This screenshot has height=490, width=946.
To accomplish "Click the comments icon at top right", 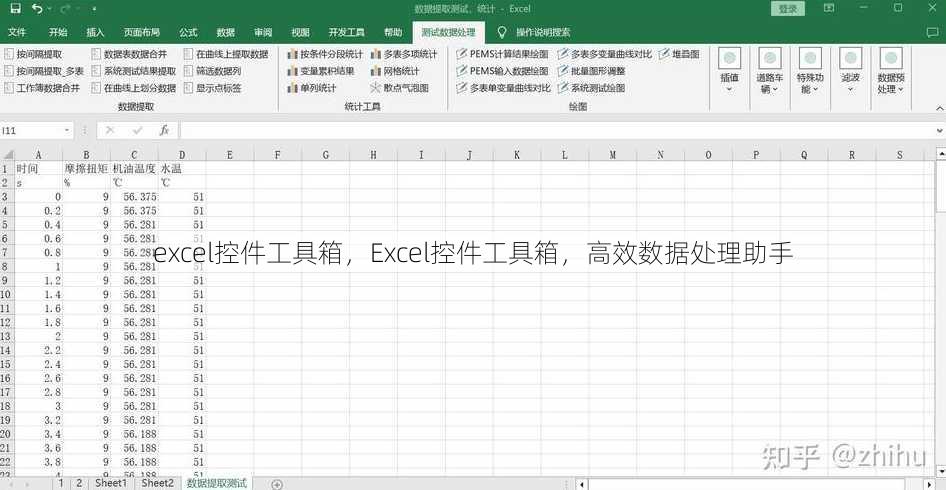I will pyautogui.click(x=932, y=32).
